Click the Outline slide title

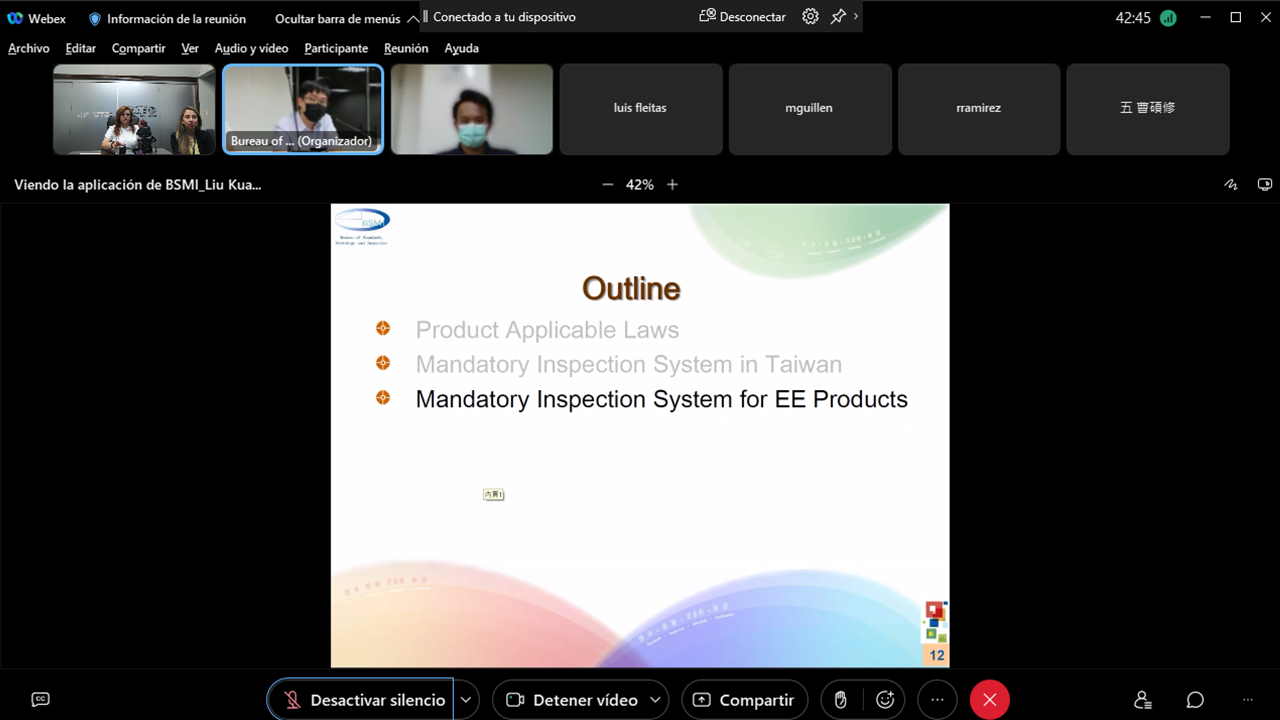pyautogui.click(x=631, y=289)
